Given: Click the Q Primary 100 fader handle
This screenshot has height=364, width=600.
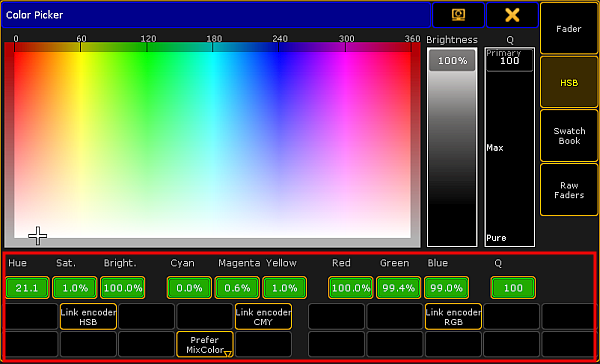Looking at the screenshot, I should tap(509, 60).
